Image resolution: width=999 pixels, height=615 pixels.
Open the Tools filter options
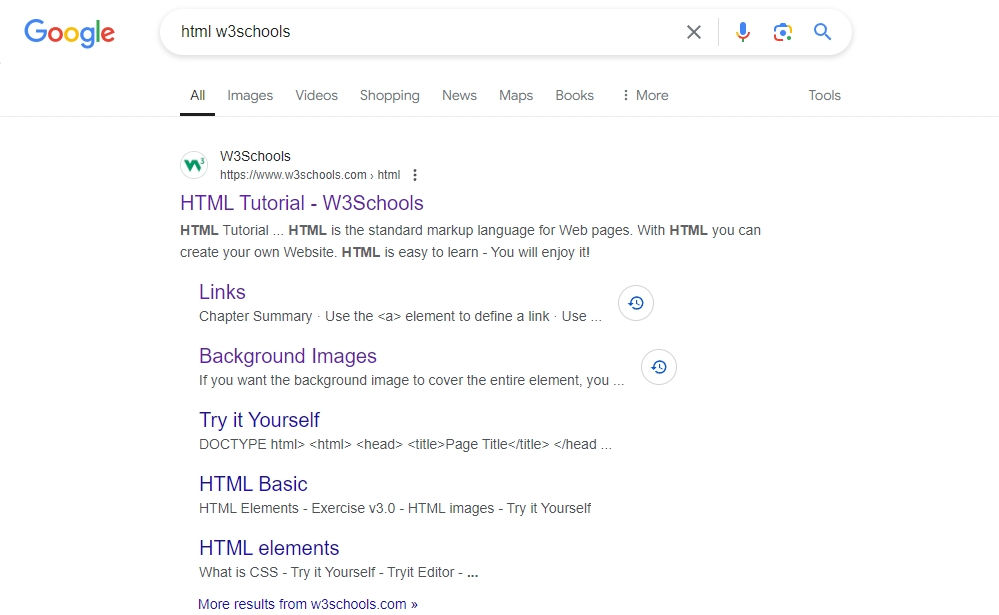pyautogui.click(x=824, y=96)
